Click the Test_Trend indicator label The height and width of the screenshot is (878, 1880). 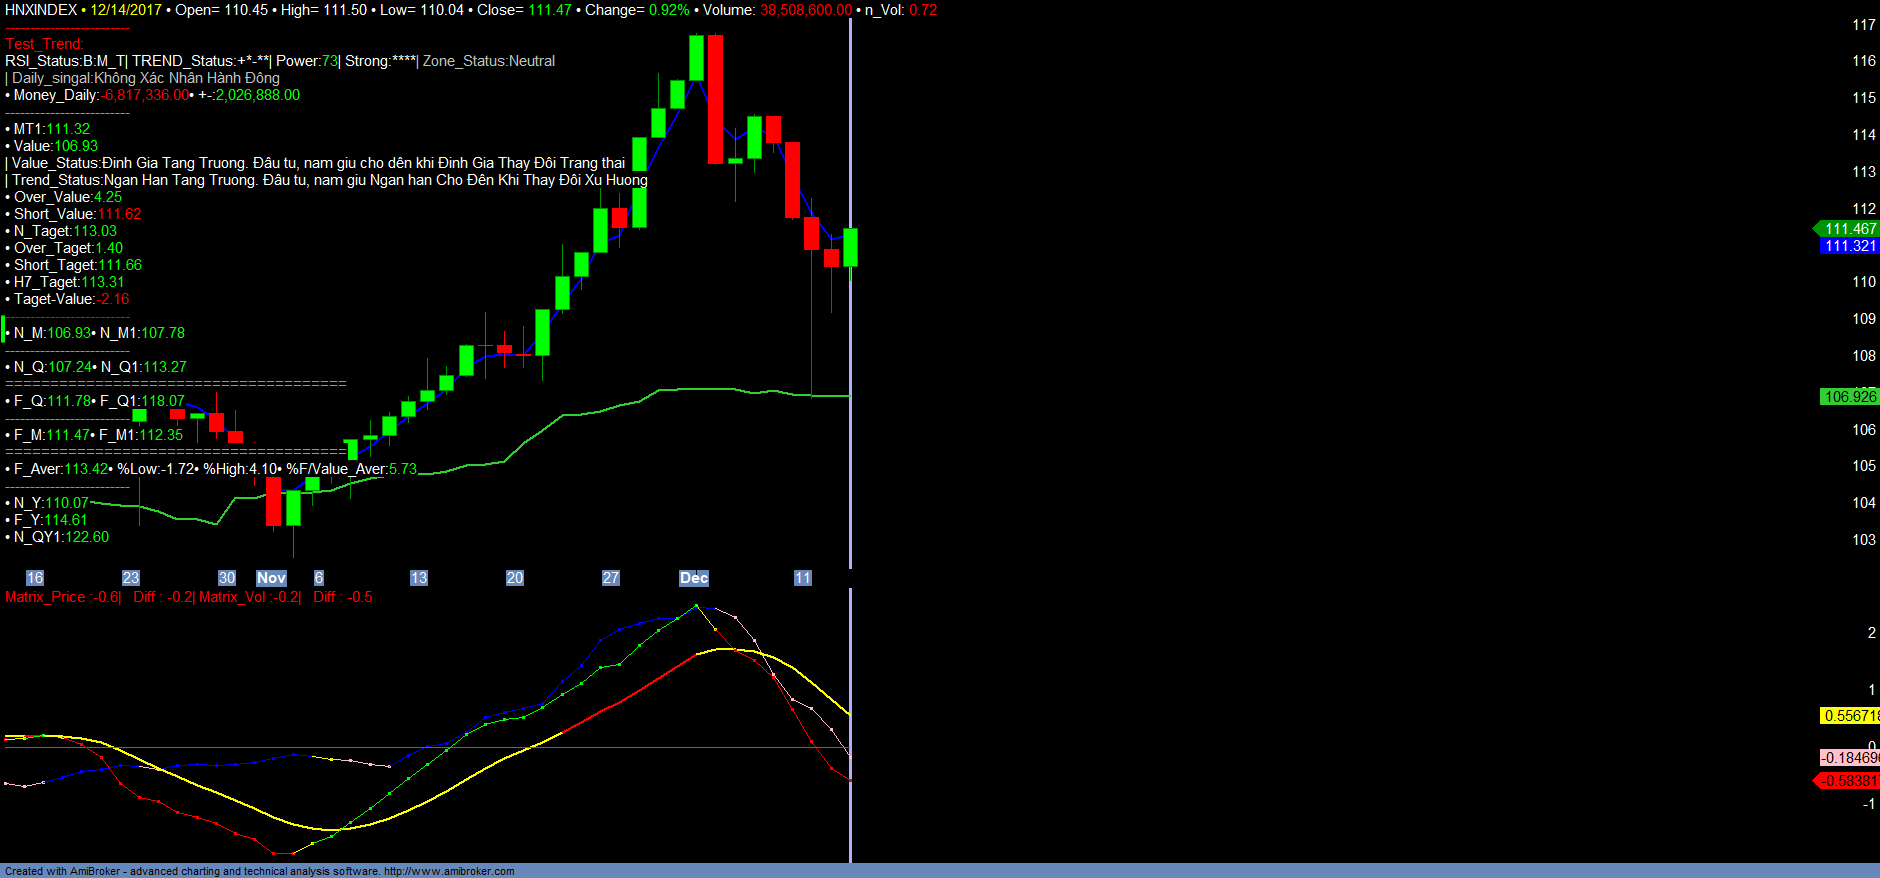point(44,44)
